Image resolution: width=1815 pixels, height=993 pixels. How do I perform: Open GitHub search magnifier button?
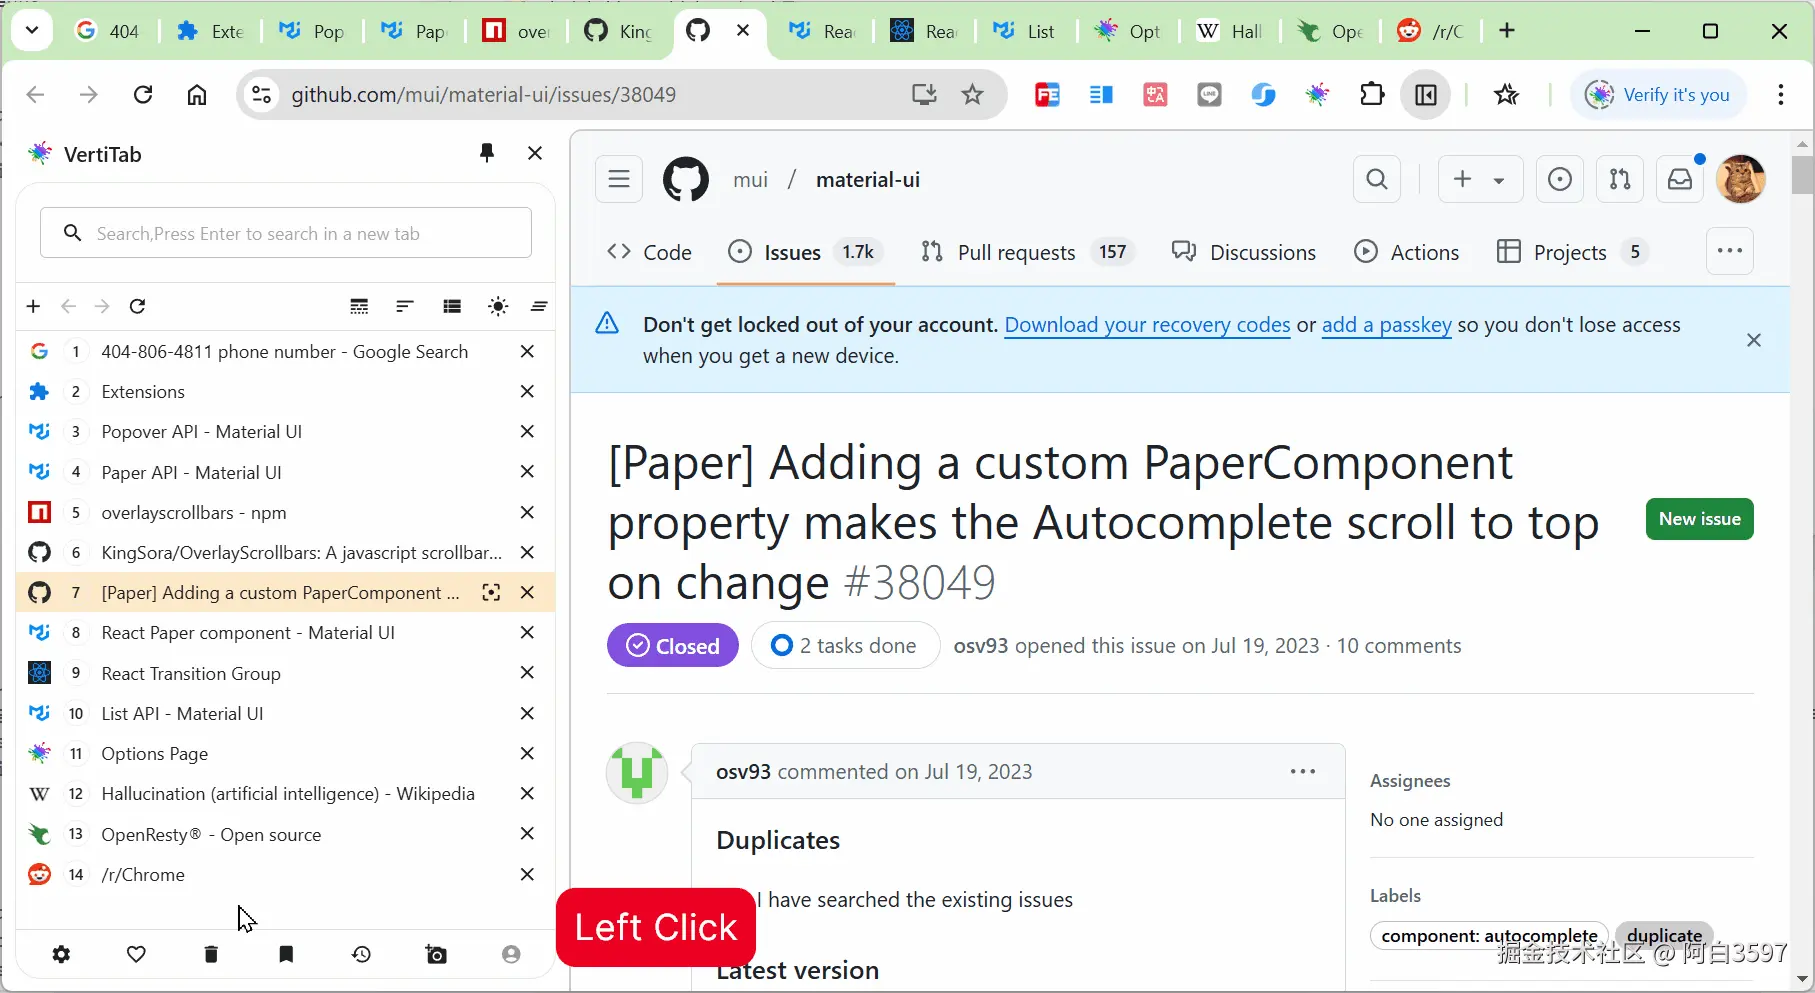click(x=1377, y=179)
